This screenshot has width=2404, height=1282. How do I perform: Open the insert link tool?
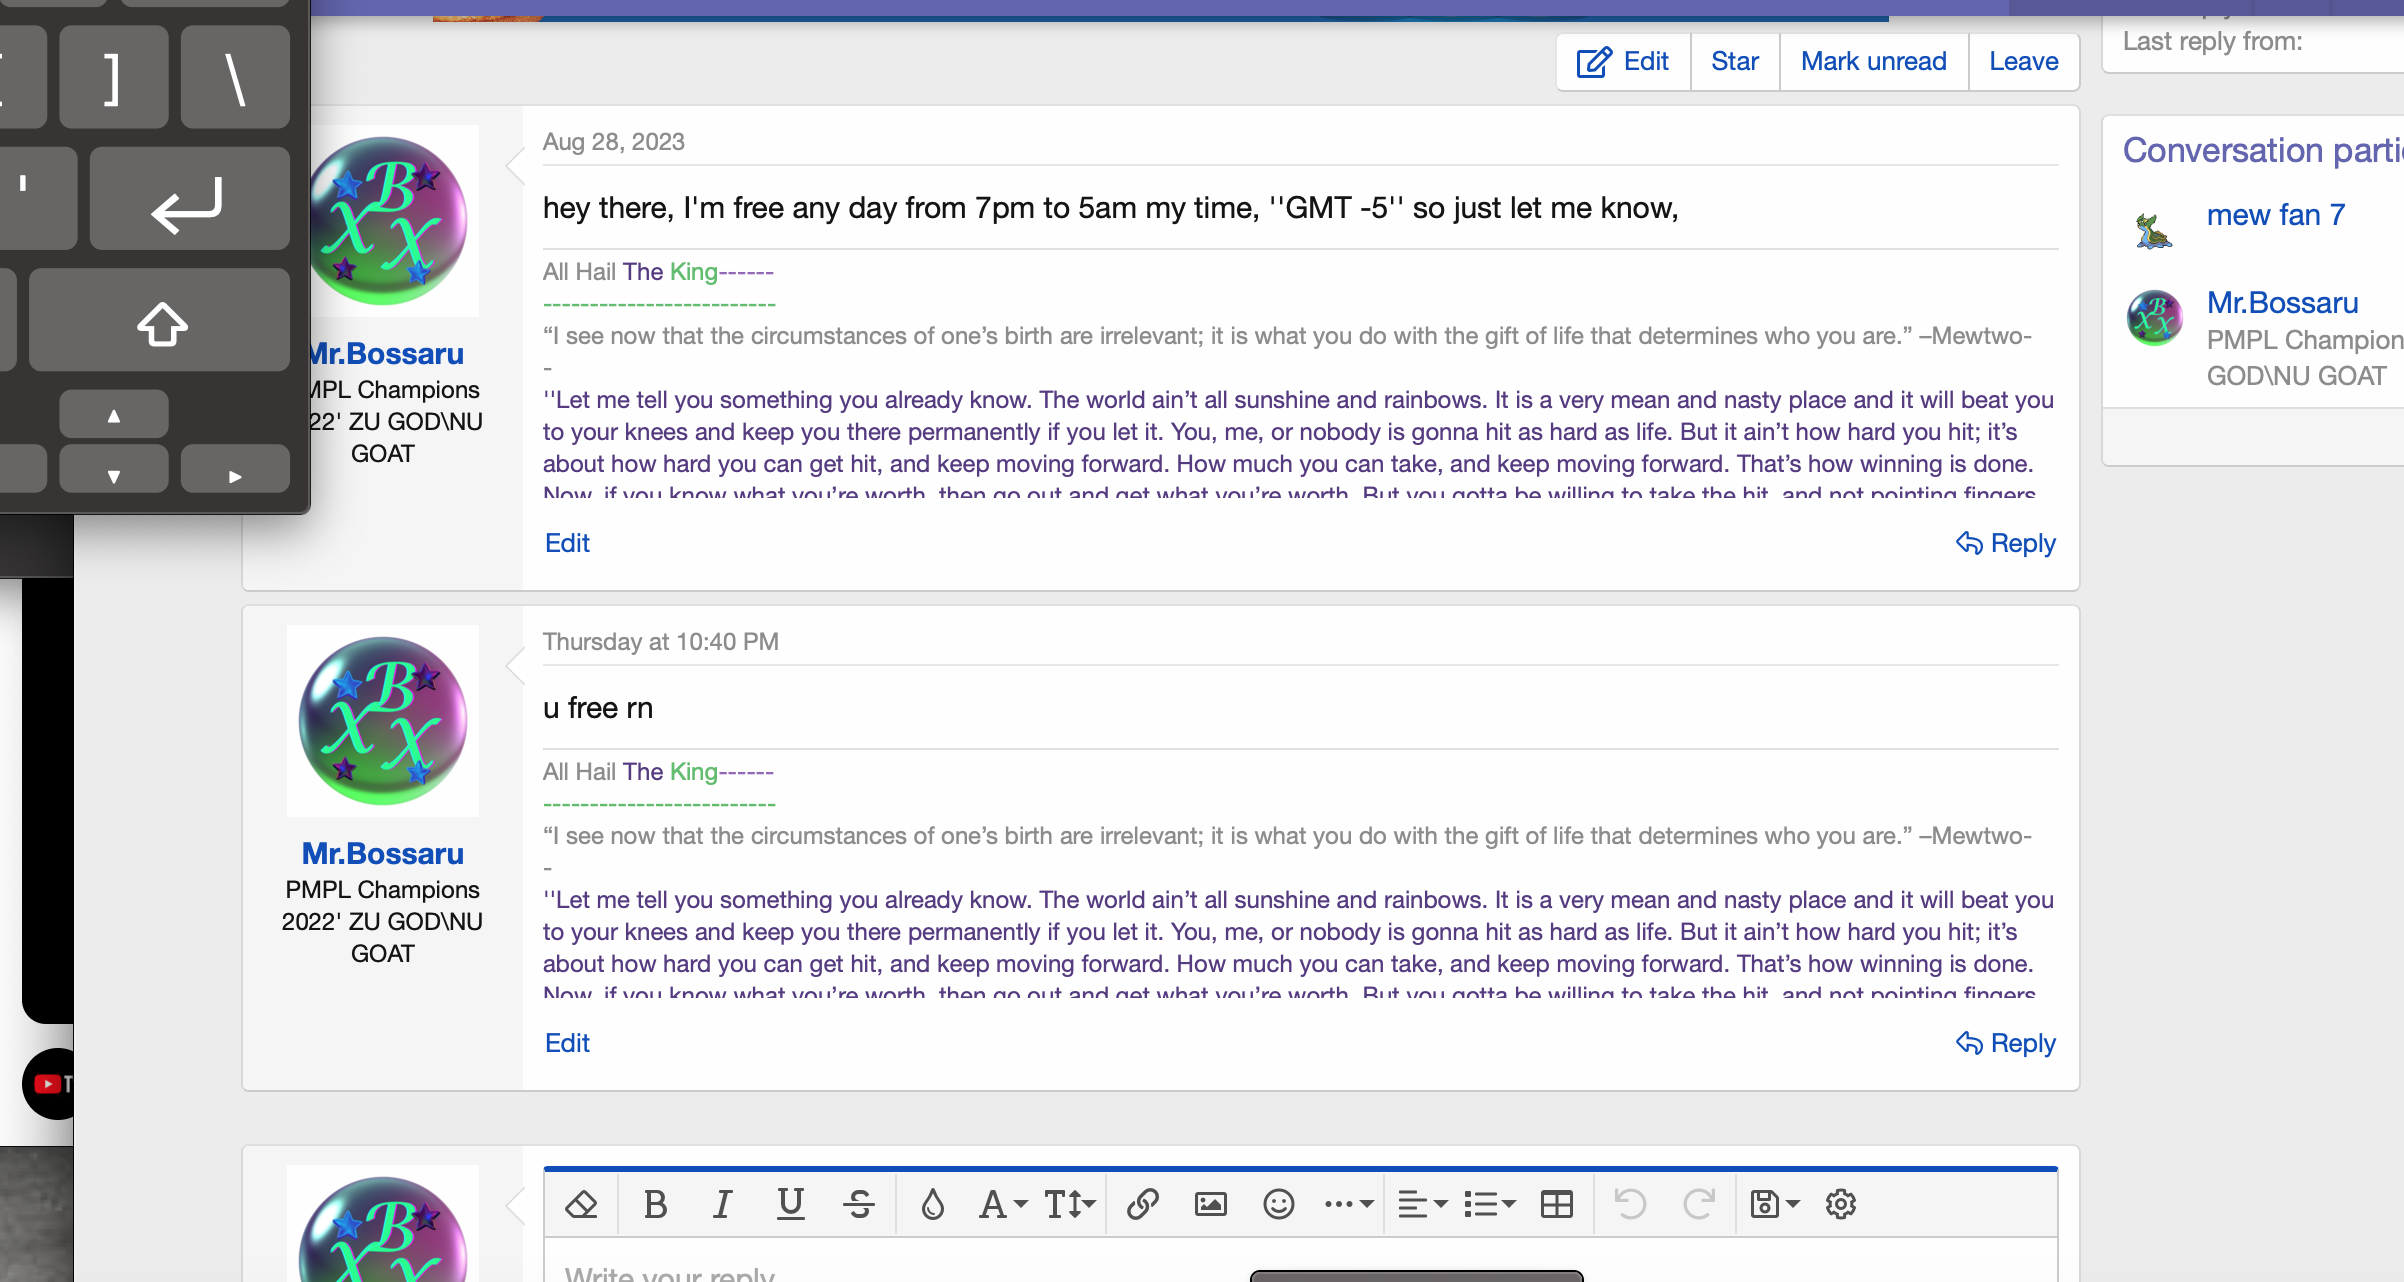(x=1142, y=1204)
